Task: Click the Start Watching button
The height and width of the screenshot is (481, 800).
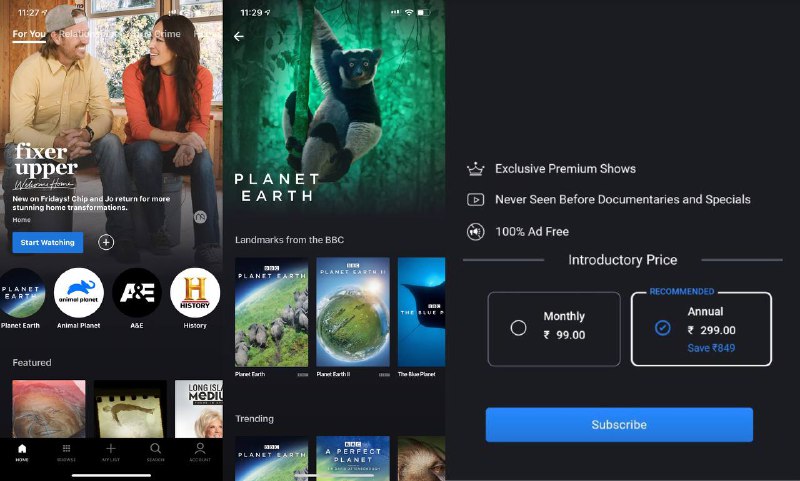Action: pos(47,242)
